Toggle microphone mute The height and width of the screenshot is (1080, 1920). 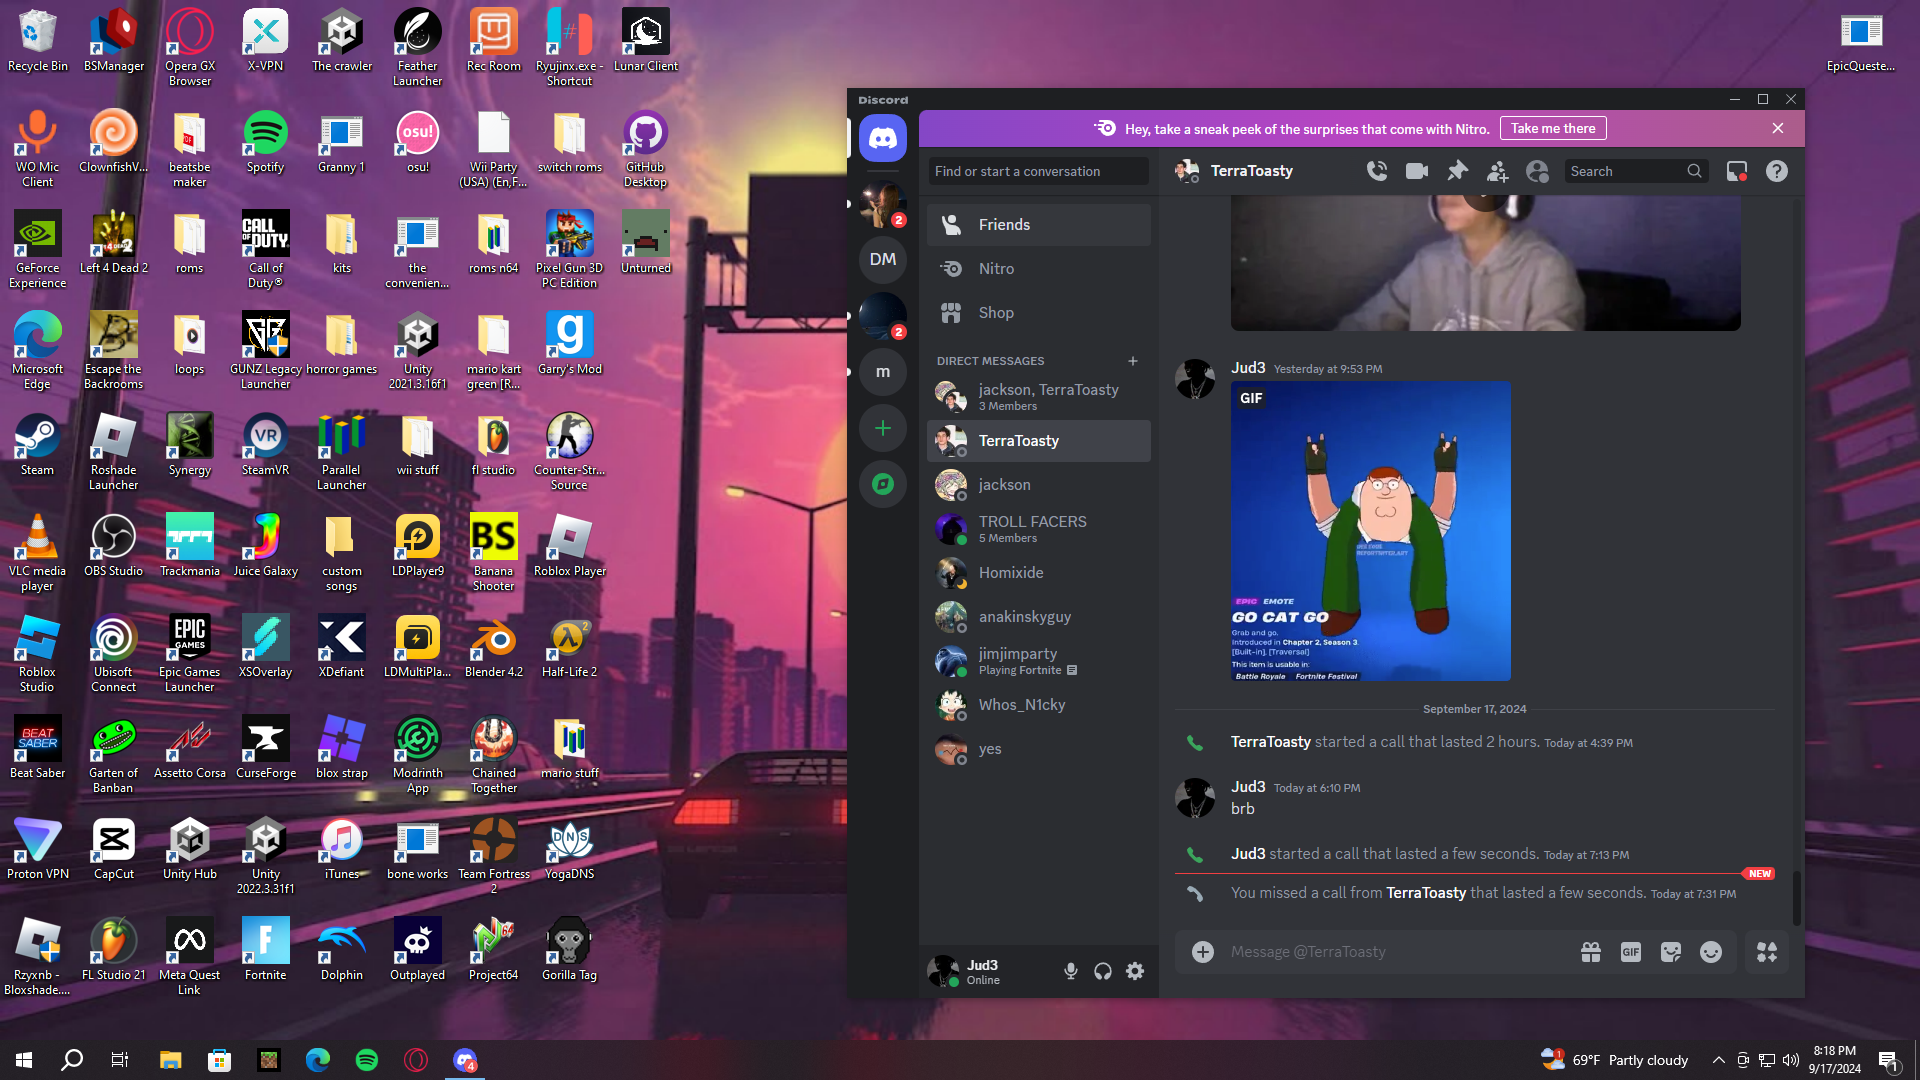(1071, 971)
